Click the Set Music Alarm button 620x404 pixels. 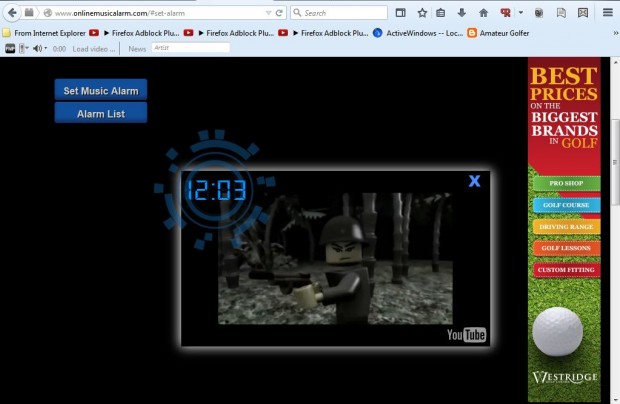(x=101, y=90)
